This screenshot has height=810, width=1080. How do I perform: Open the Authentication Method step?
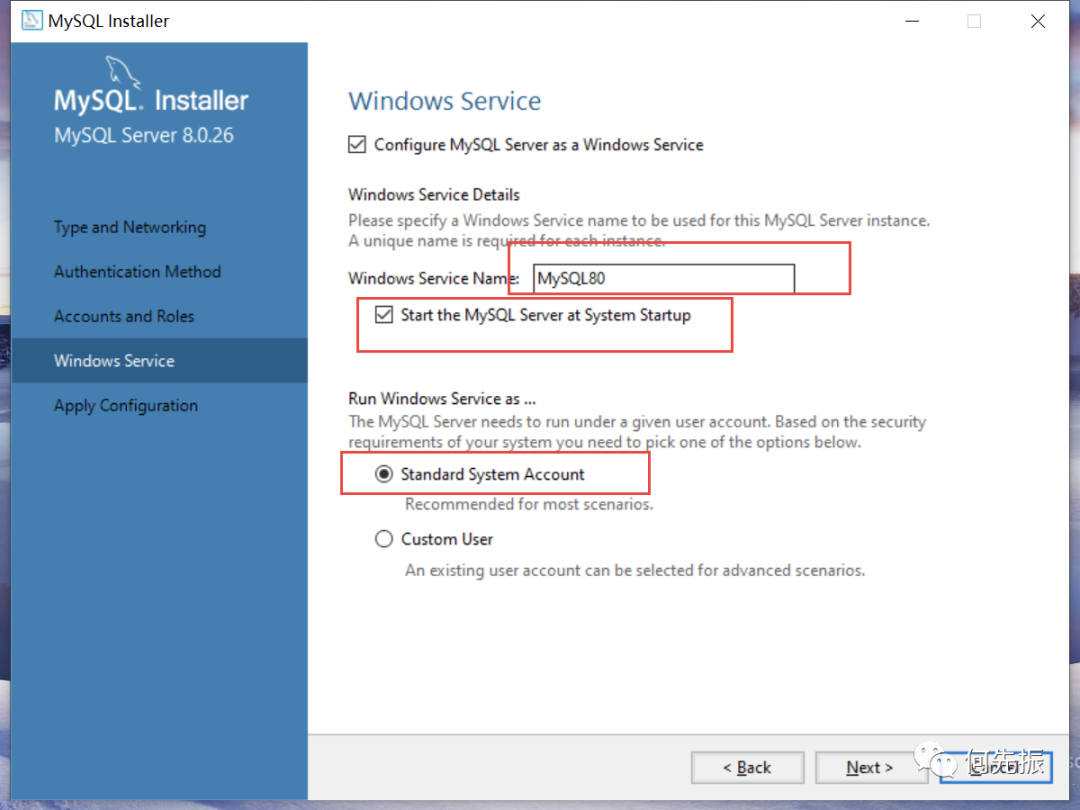[138, 272]
